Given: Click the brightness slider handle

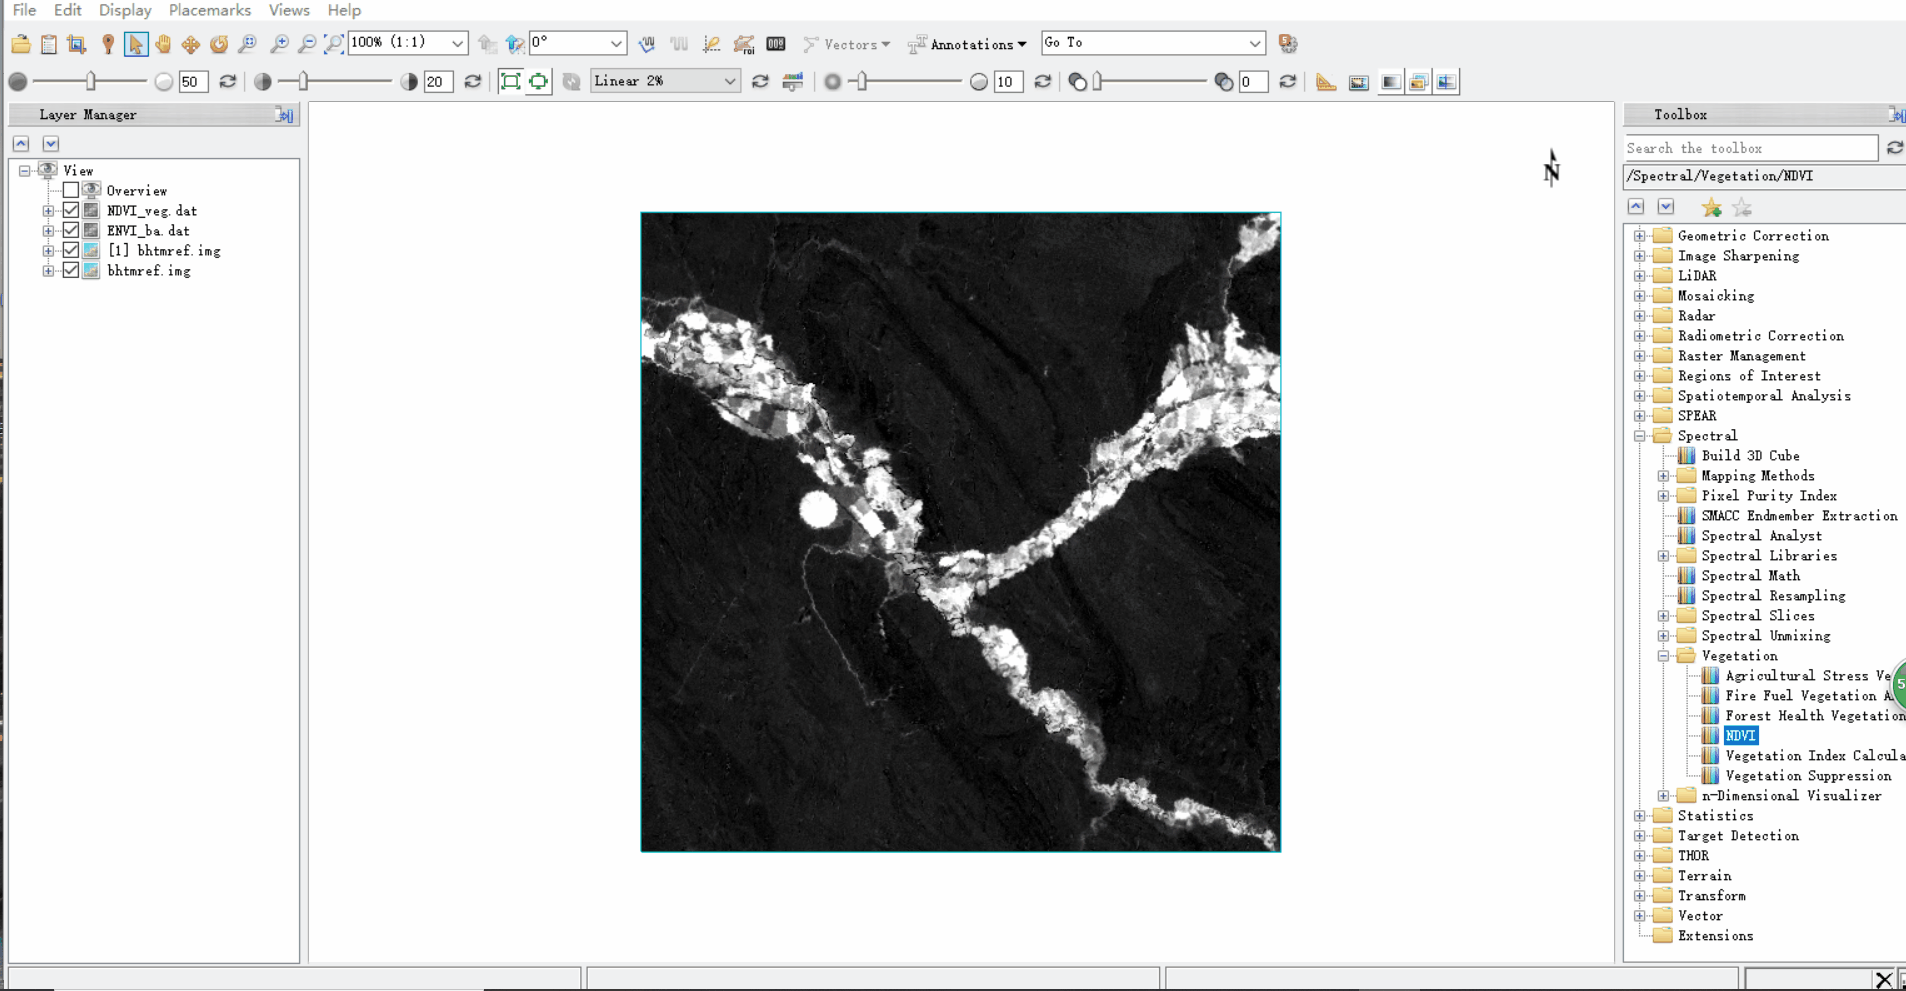Looking at the screenshot, I should coord(91,81).
